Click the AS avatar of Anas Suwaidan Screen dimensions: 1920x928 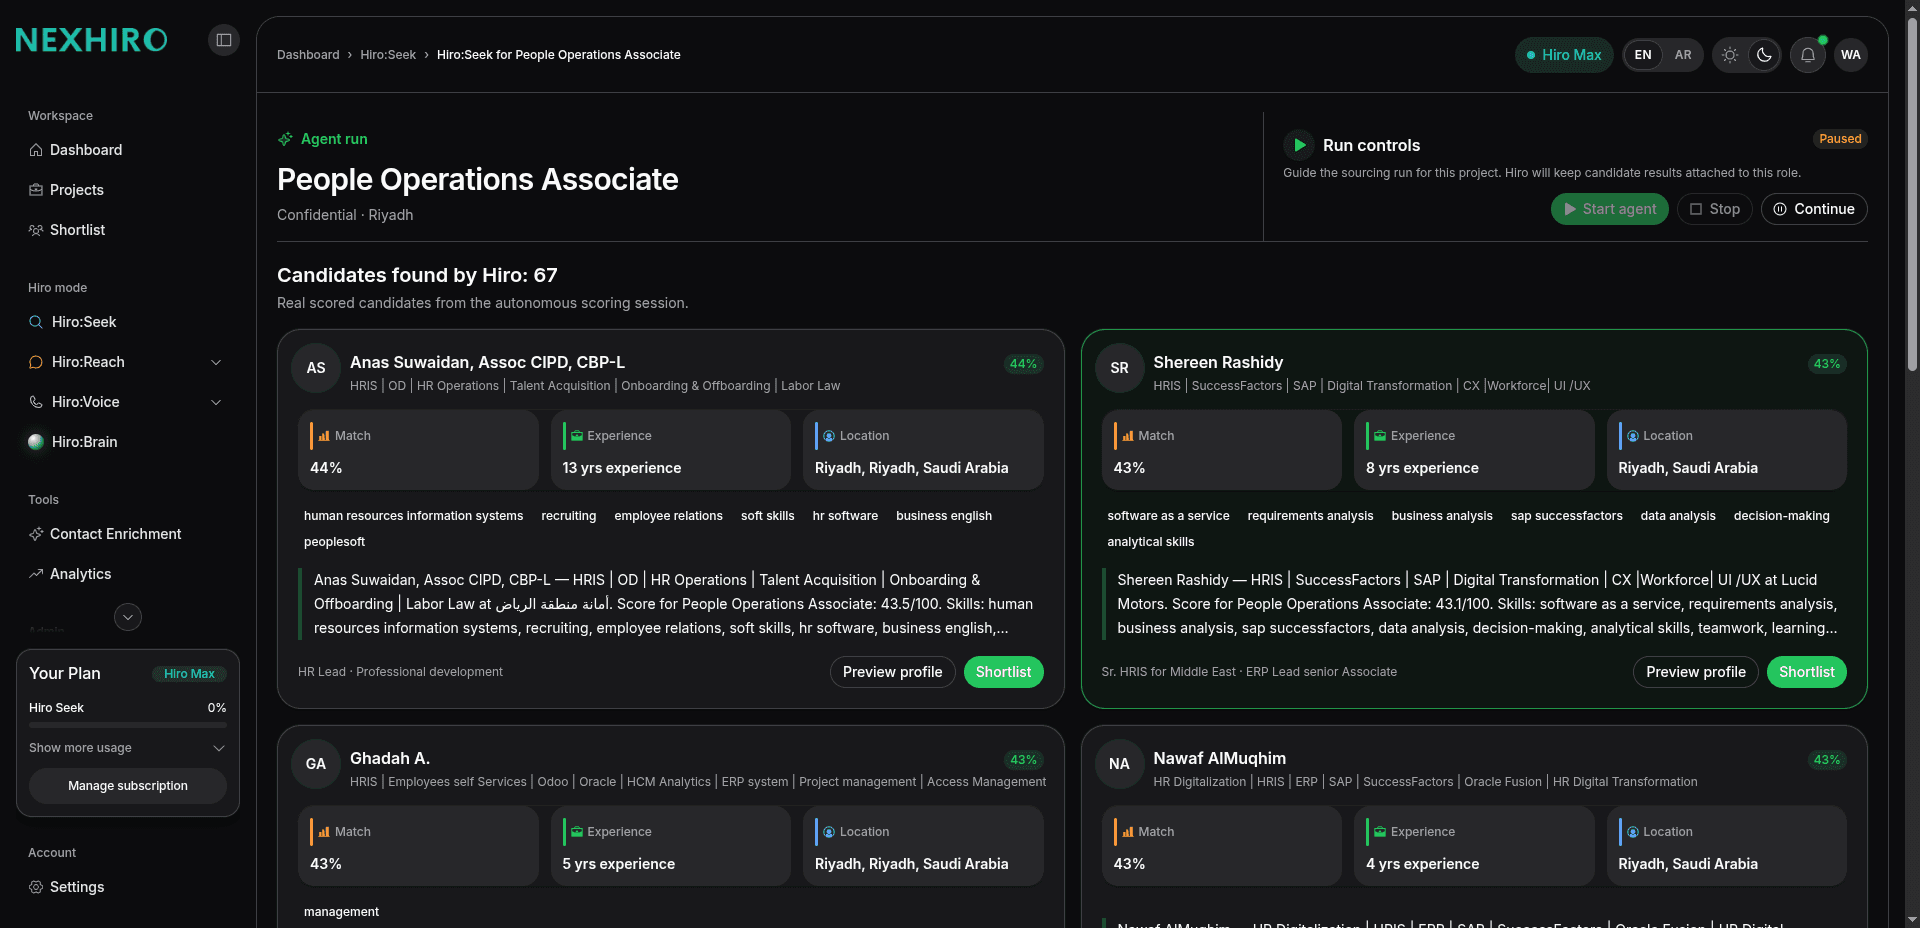pyautogui.click(x=316, y=368)
